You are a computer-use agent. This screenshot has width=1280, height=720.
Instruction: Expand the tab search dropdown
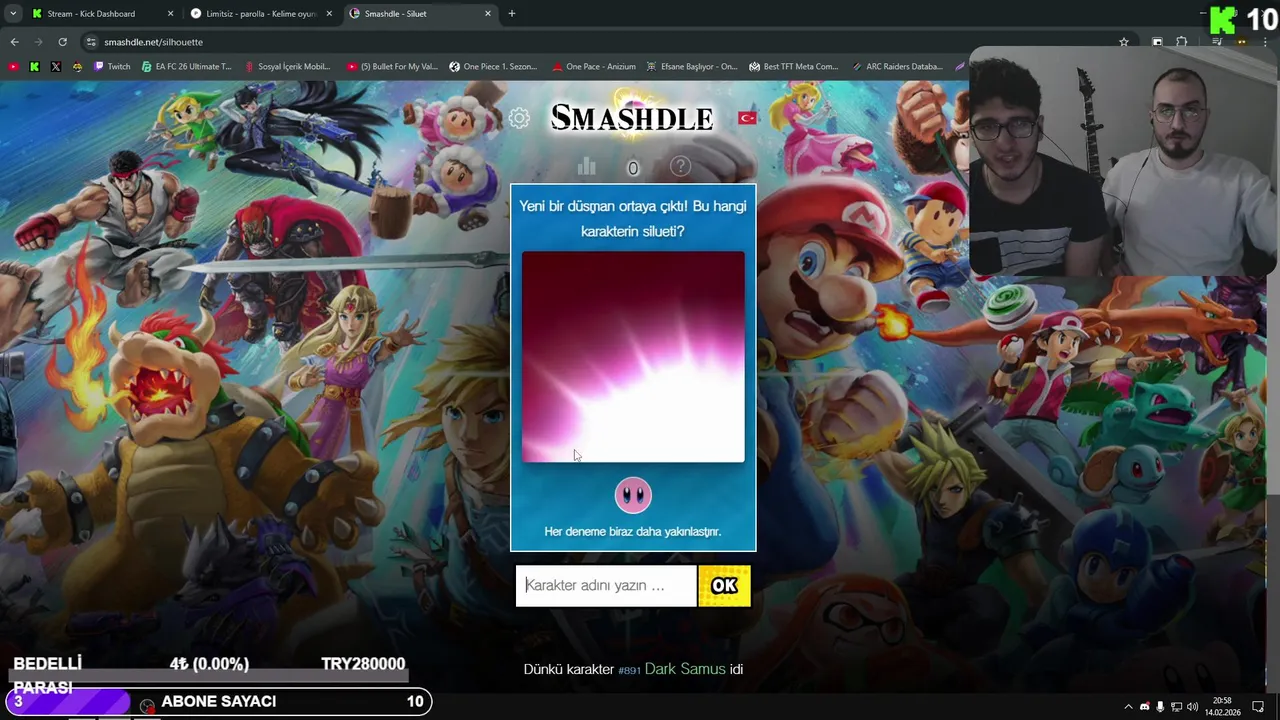(x=13, y=14)
